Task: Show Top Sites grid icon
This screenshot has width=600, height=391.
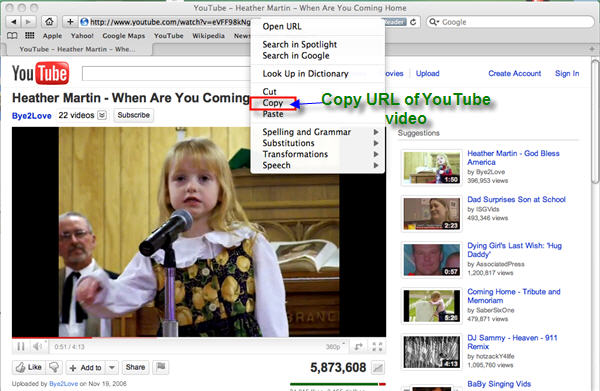Action: point(29,36)
